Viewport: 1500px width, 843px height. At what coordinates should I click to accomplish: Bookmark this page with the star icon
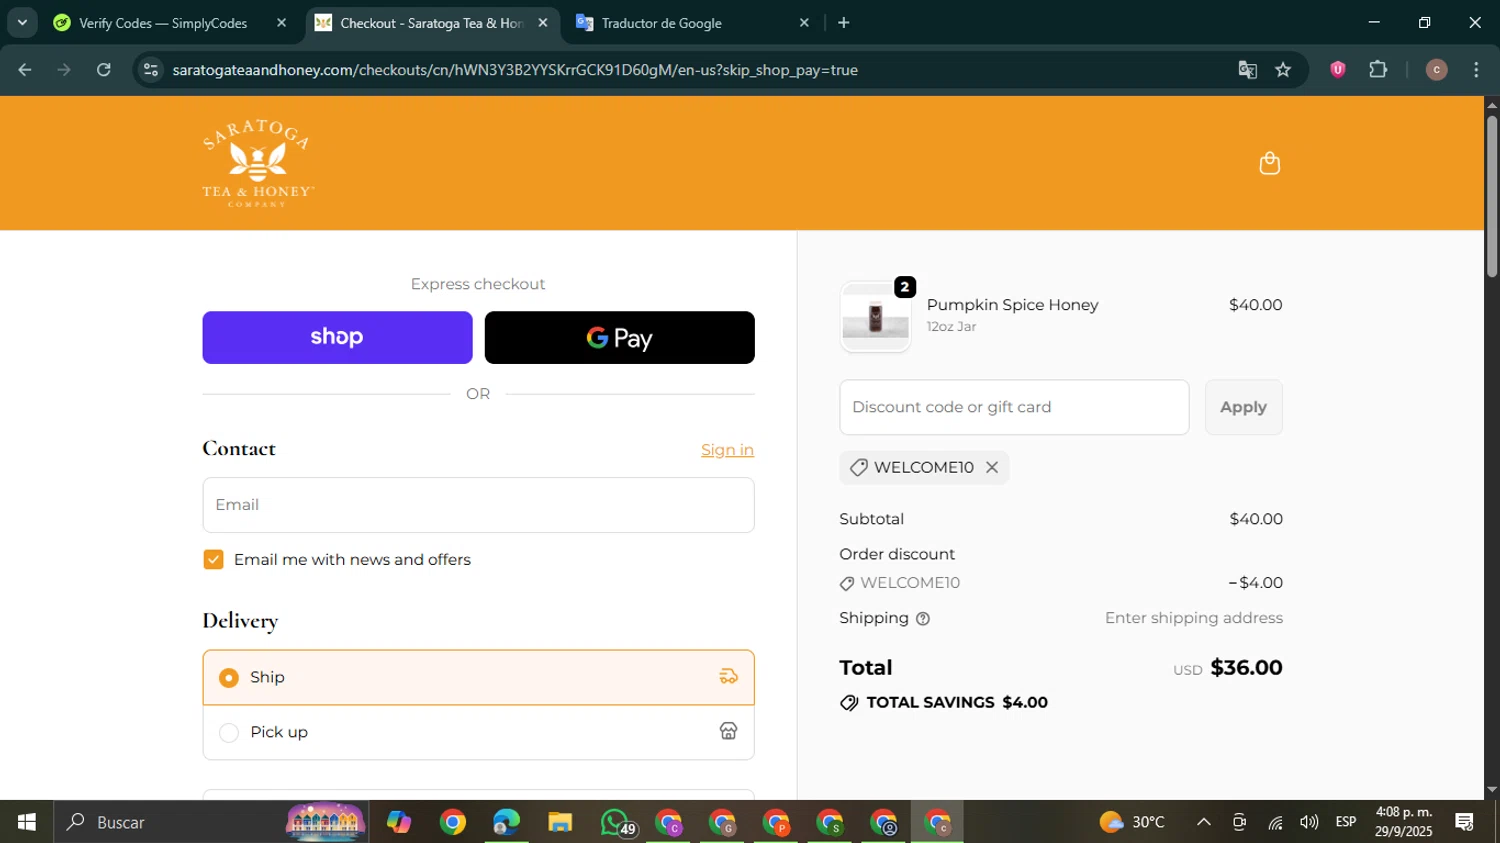(x=1283, y=70)
